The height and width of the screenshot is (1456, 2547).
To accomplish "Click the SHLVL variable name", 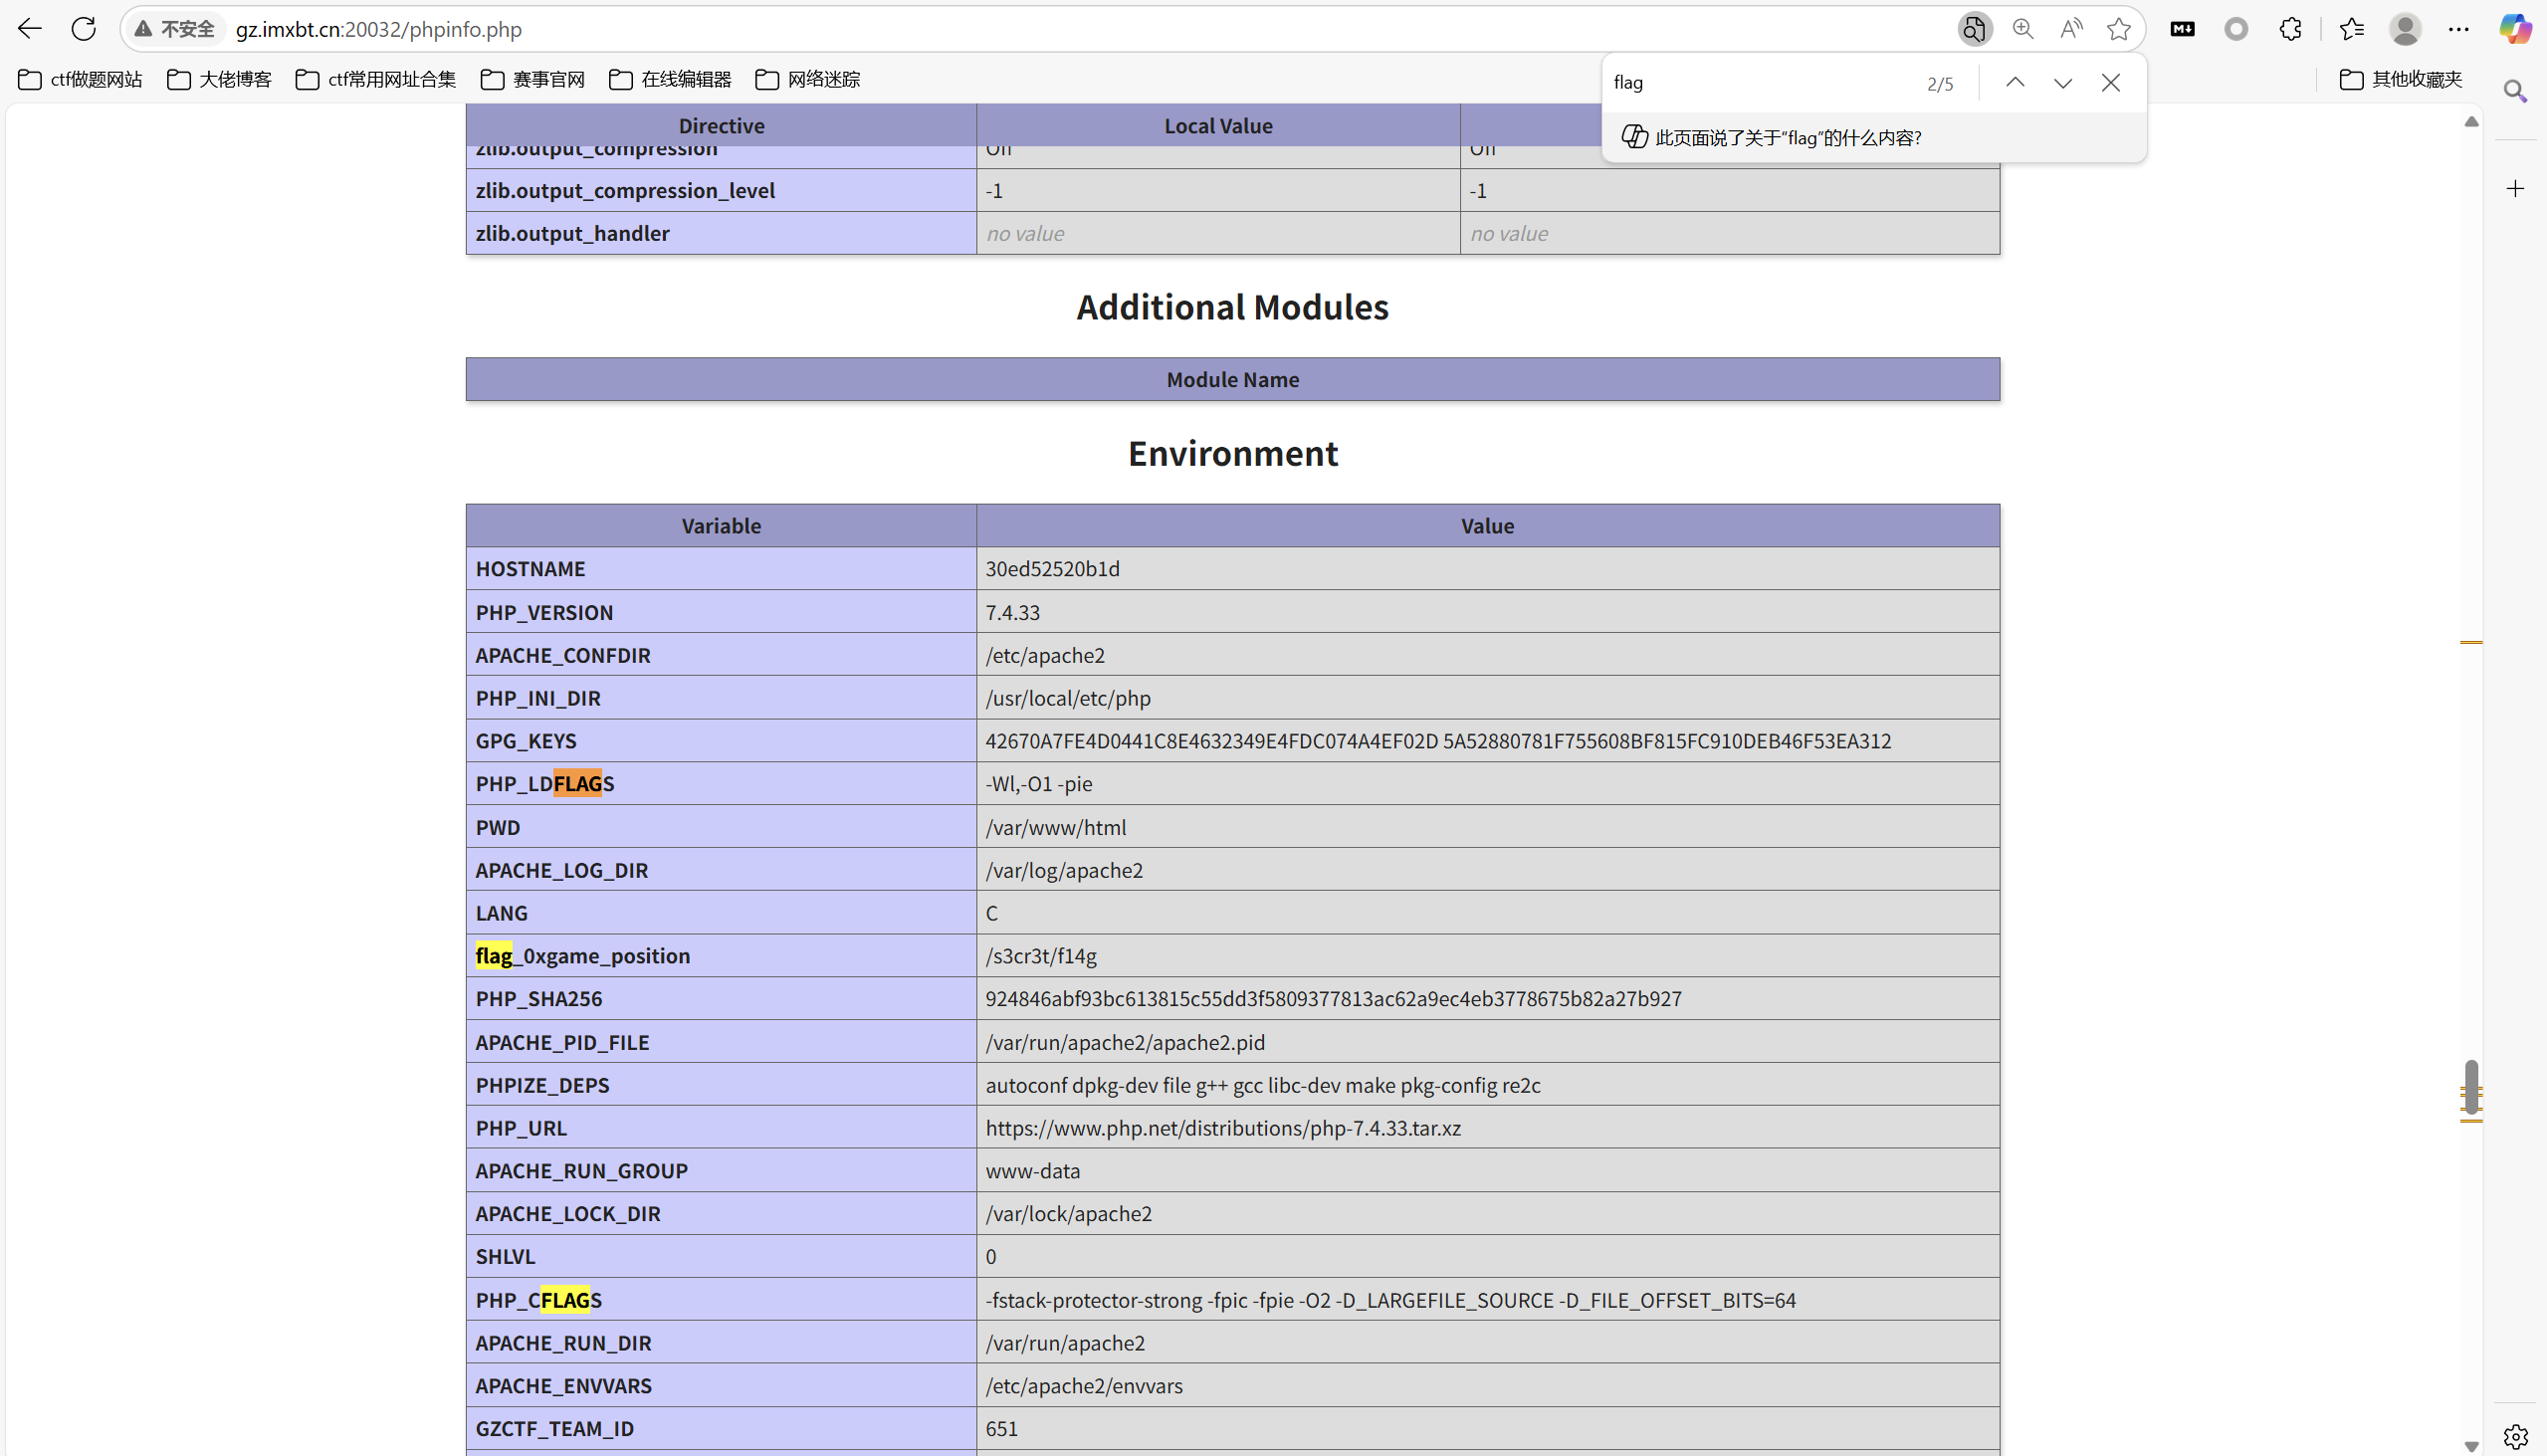I will pos(505,1256).
